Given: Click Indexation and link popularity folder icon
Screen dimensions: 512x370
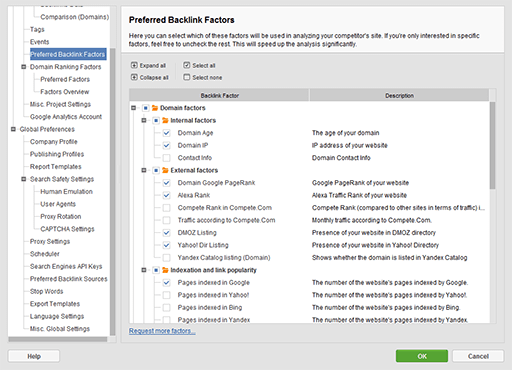Looking at the screenshot, I should tap(165, 270).
